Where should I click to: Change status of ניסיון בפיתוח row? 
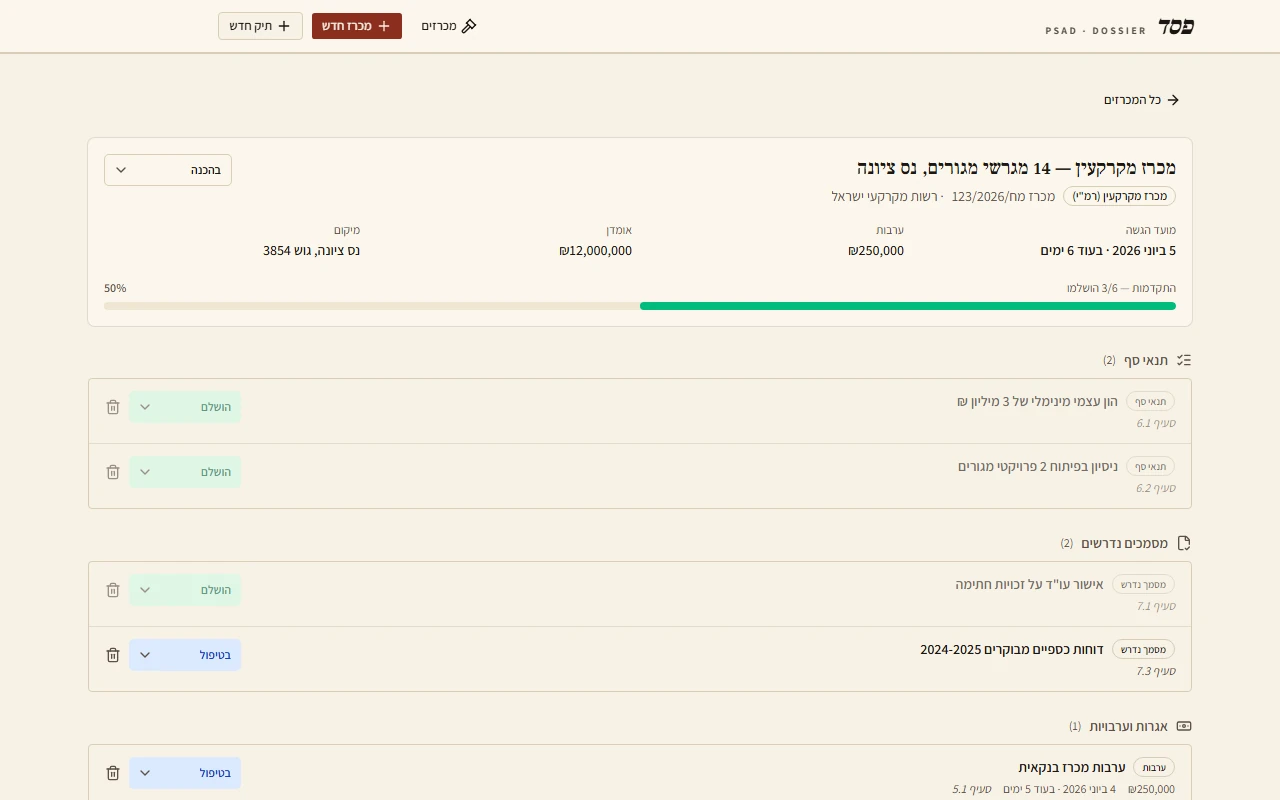(185, 472)
